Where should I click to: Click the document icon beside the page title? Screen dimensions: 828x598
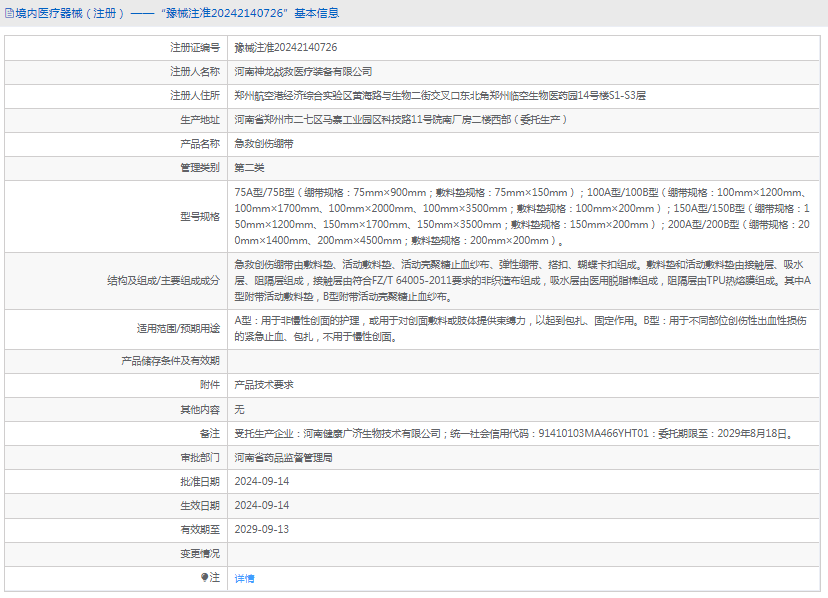pos(9,13)
